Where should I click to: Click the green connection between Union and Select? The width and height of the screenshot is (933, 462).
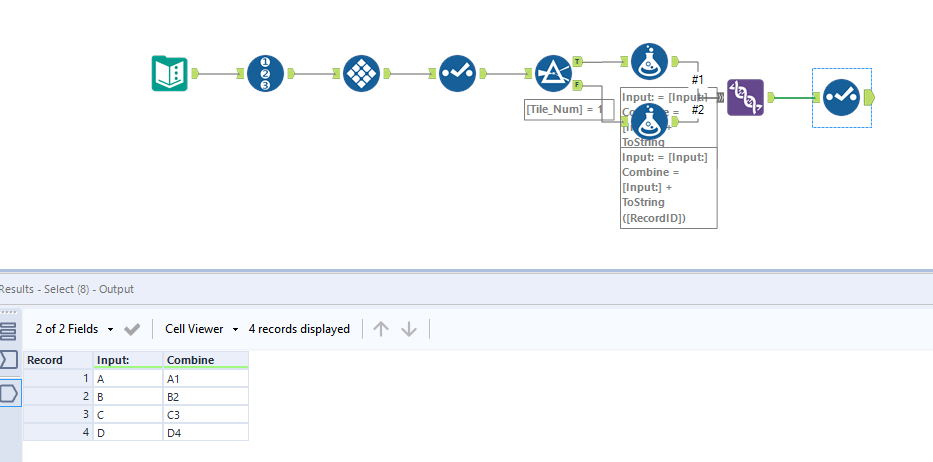tap(794, 98)
